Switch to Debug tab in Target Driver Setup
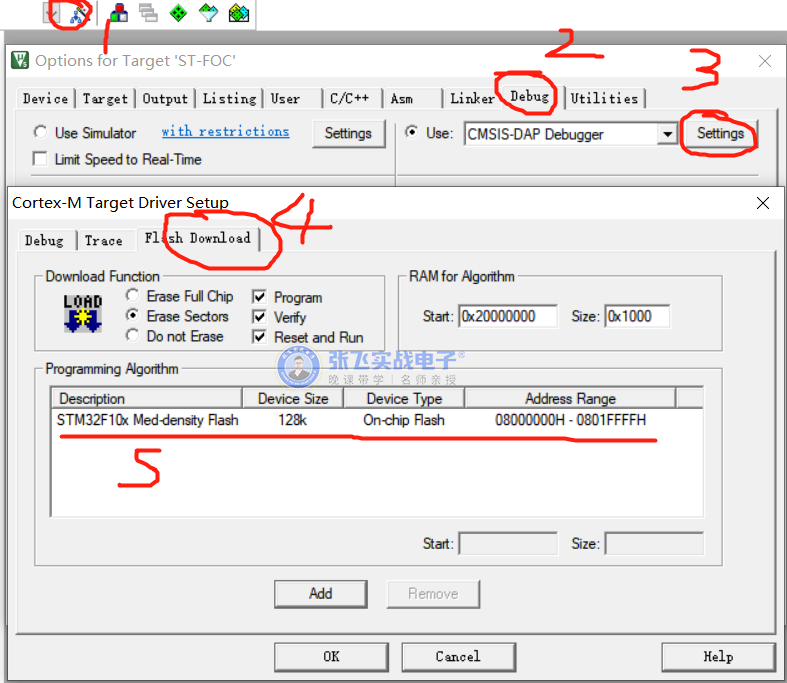 pos(44,240)
